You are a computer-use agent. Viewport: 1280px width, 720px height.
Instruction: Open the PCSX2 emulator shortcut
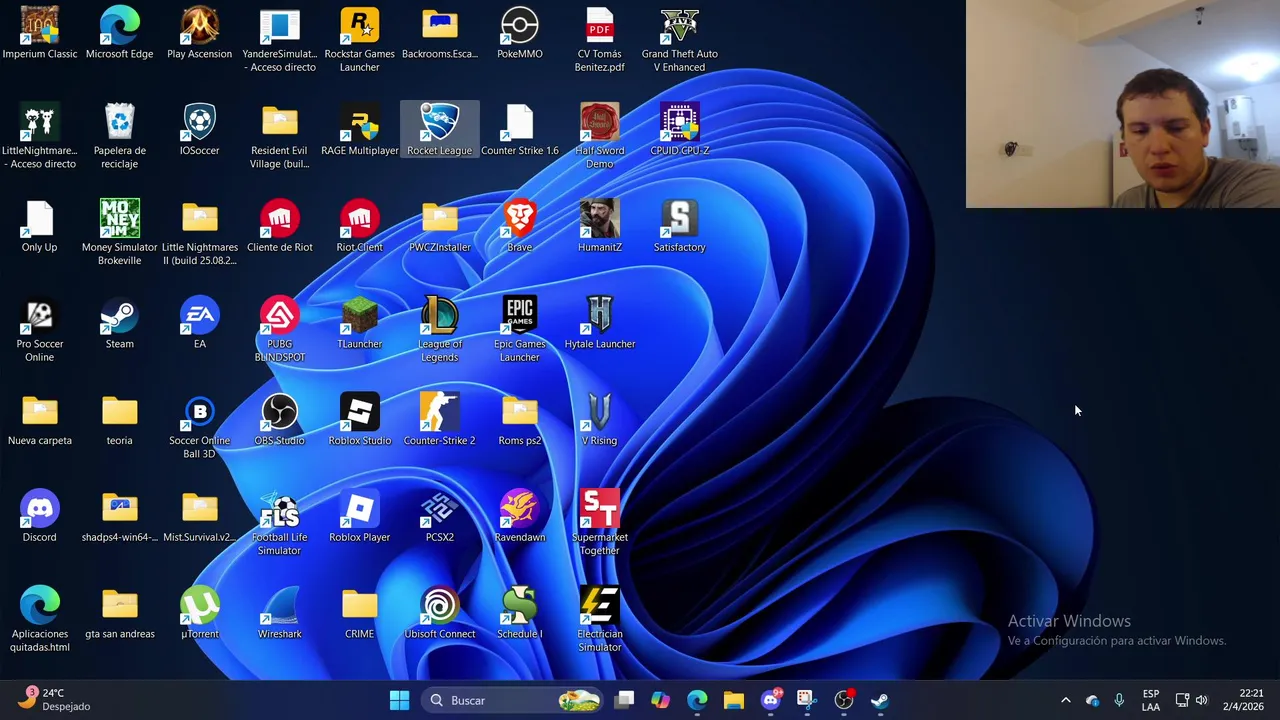pos(440,516)
